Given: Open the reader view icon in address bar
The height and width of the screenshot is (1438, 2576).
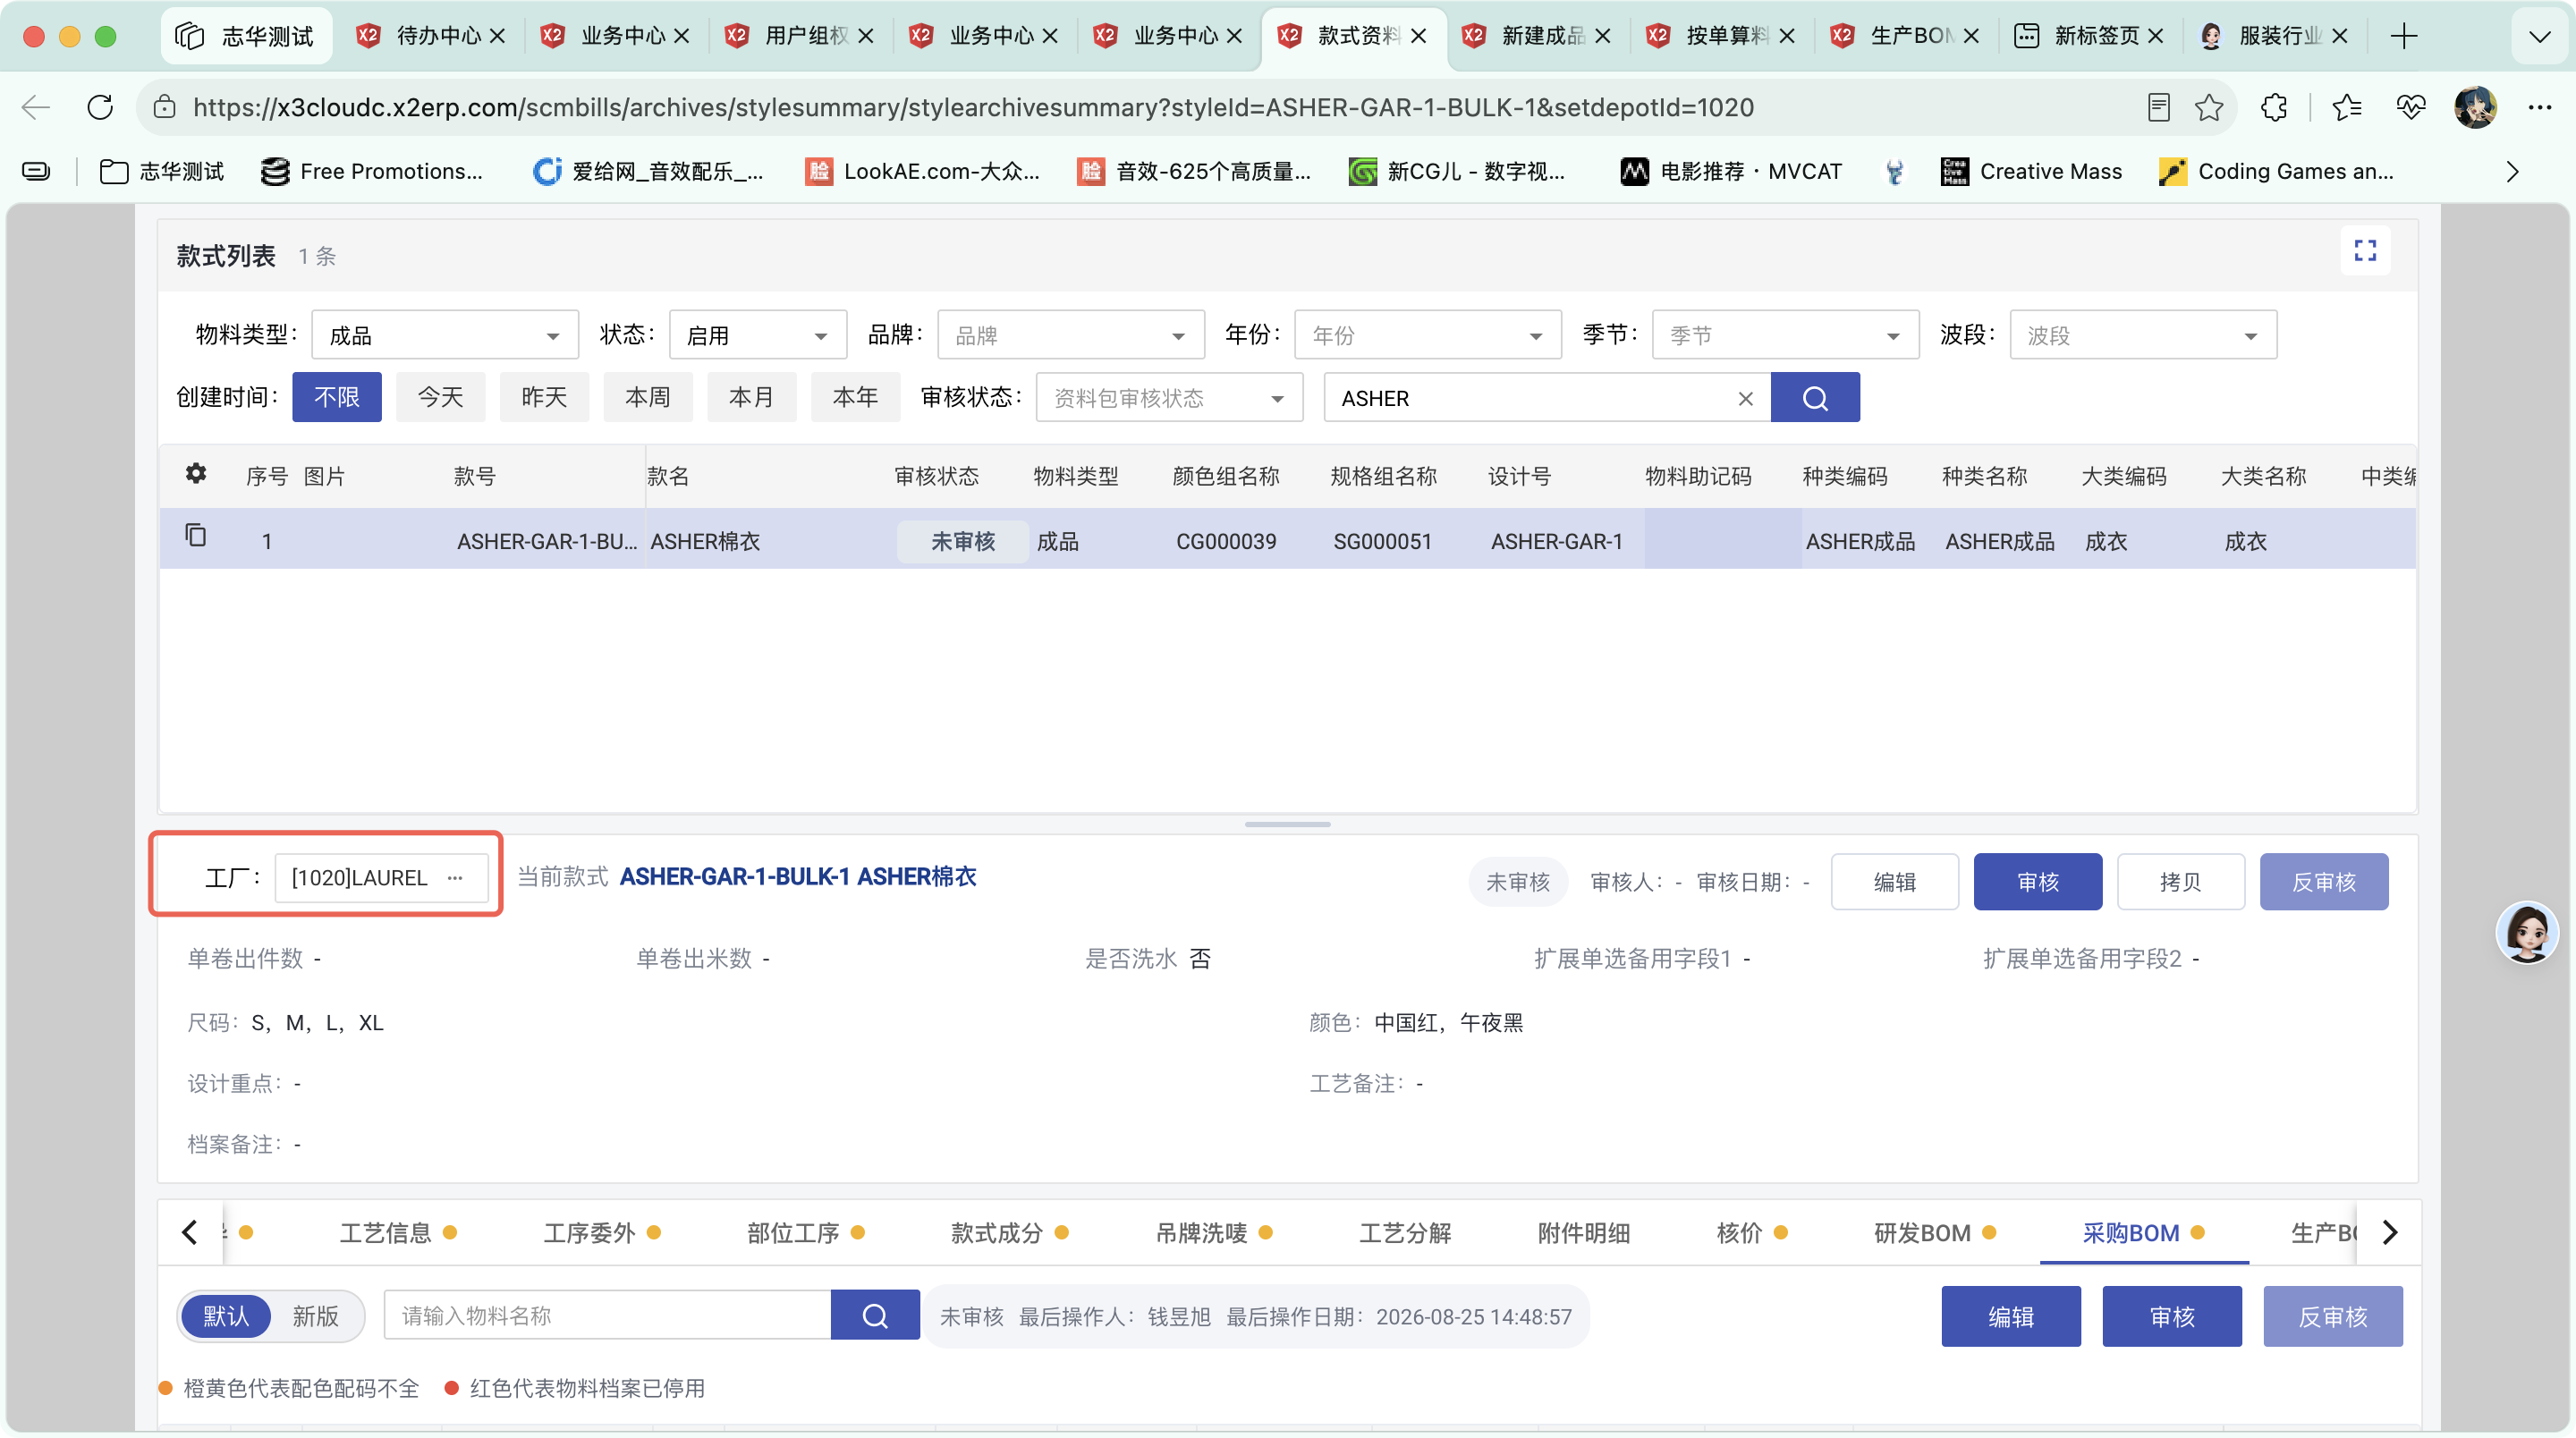Looking at the screenshot, I should tap(2159, 107).
